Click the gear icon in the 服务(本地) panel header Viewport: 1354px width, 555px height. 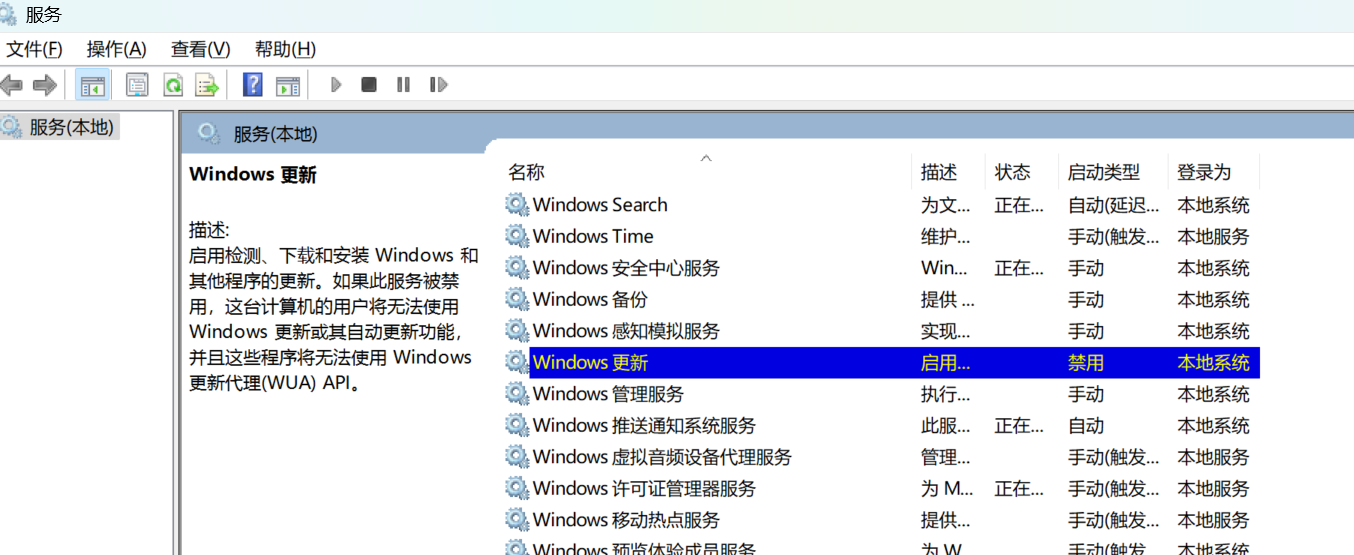point(209,133)
